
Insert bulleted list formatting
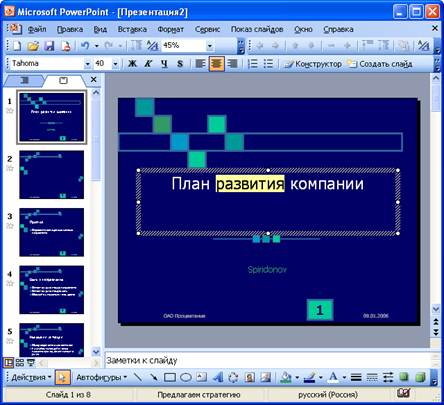pyautogui.click(x=268, y=63)
